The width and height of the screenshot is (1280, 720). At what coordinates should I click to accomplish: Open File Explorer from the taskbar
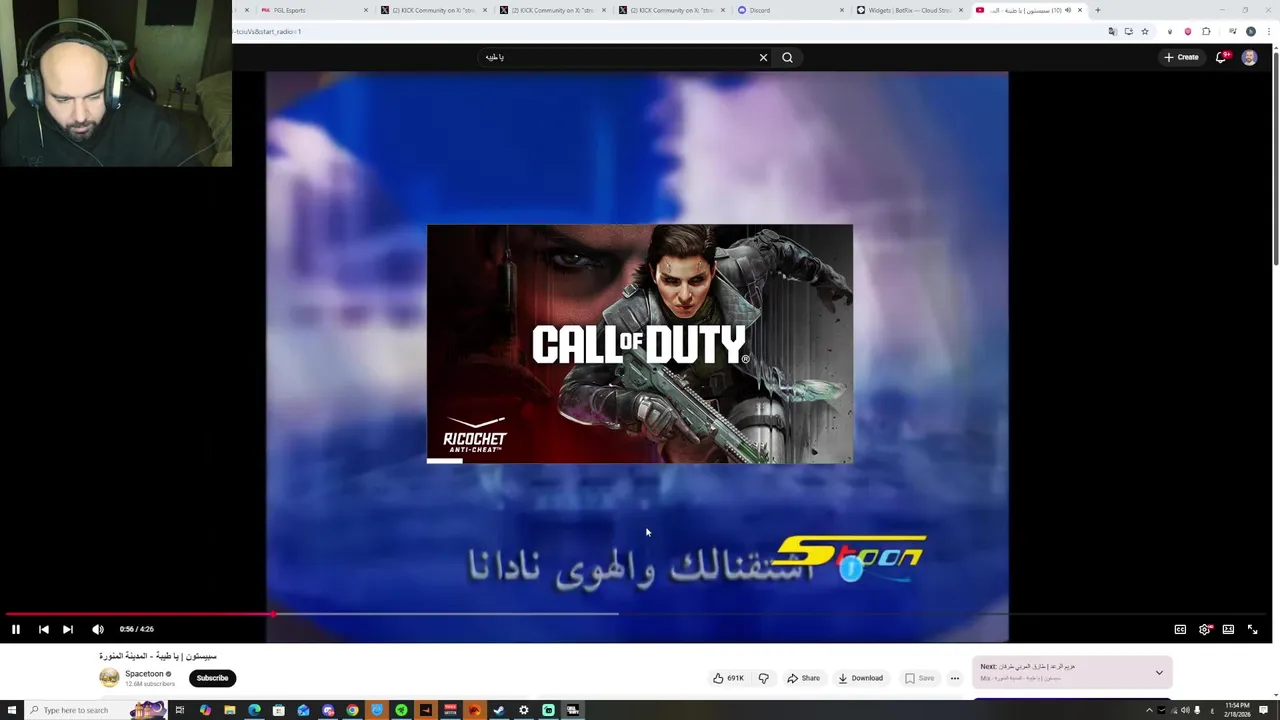229,710
